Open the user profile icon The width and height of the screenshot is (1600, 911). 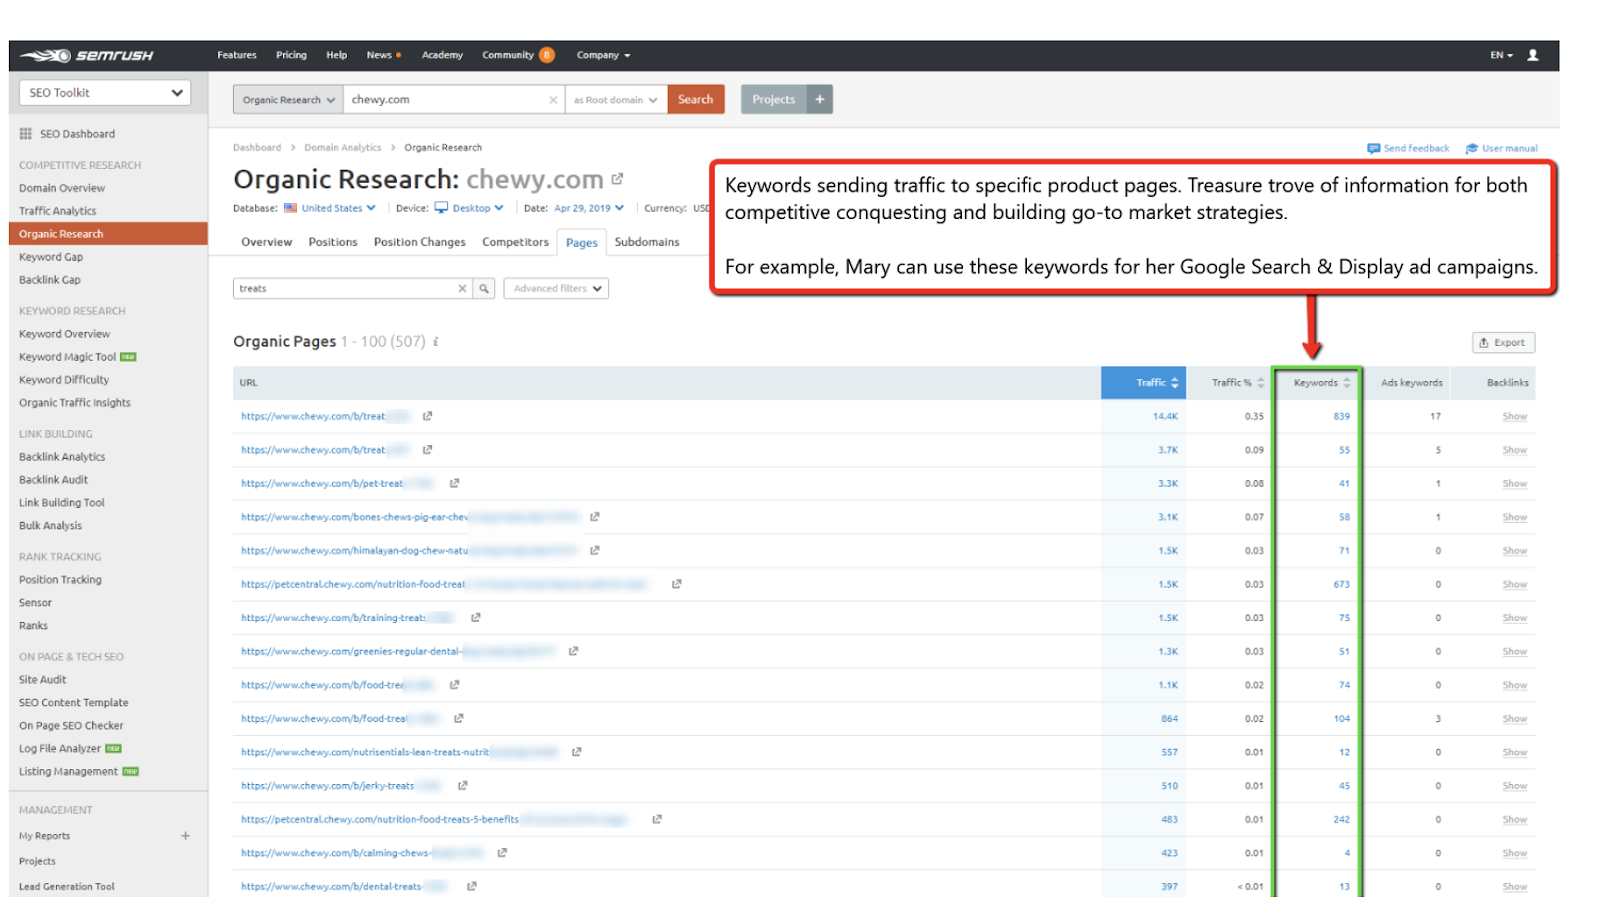[x=1533, y=55]
